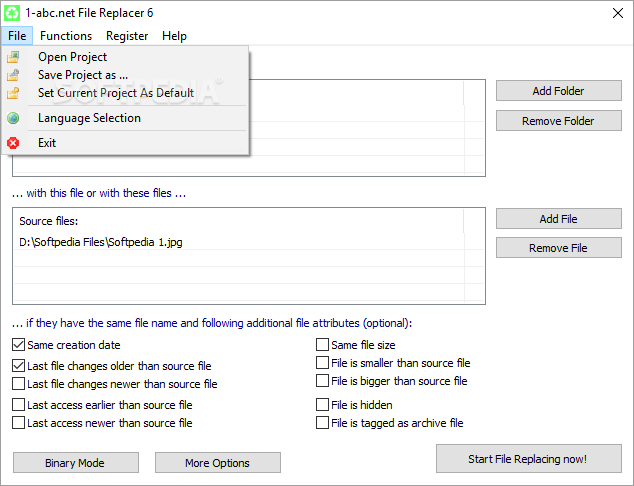Click the red Exit icon

[13, 143]
